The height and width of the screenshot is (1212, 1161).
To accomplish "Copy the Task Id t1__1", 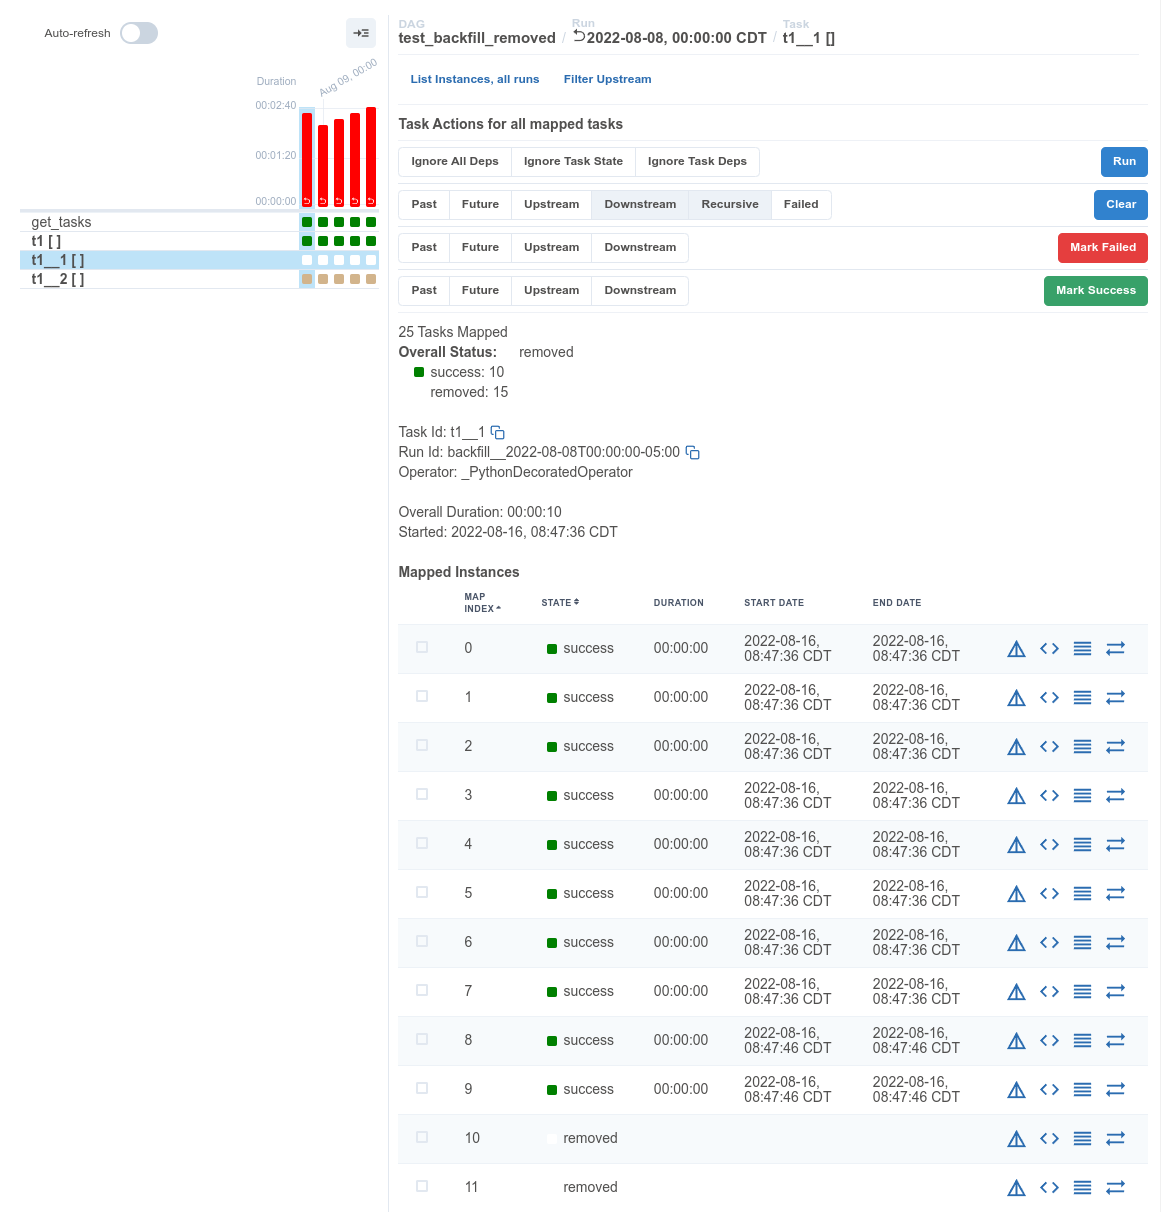I will point(497,432).
